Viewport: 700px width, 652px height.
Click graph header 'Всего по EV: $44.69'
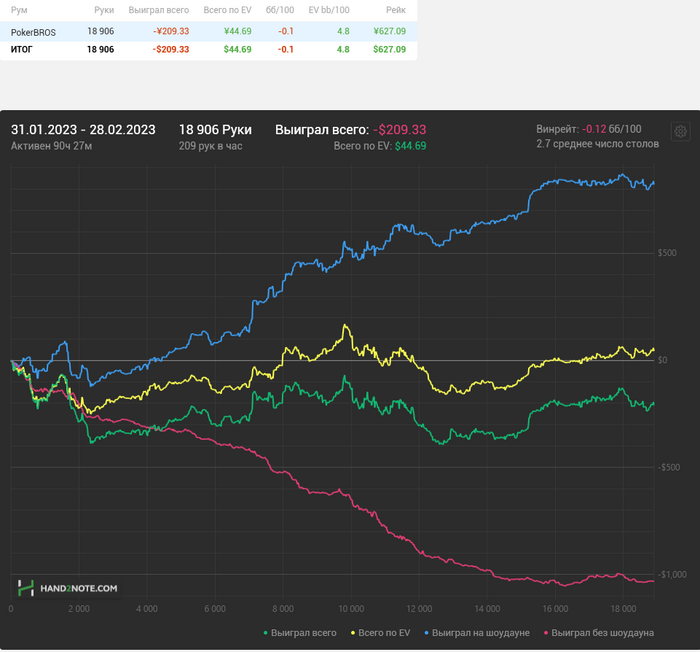click(380, 146)
